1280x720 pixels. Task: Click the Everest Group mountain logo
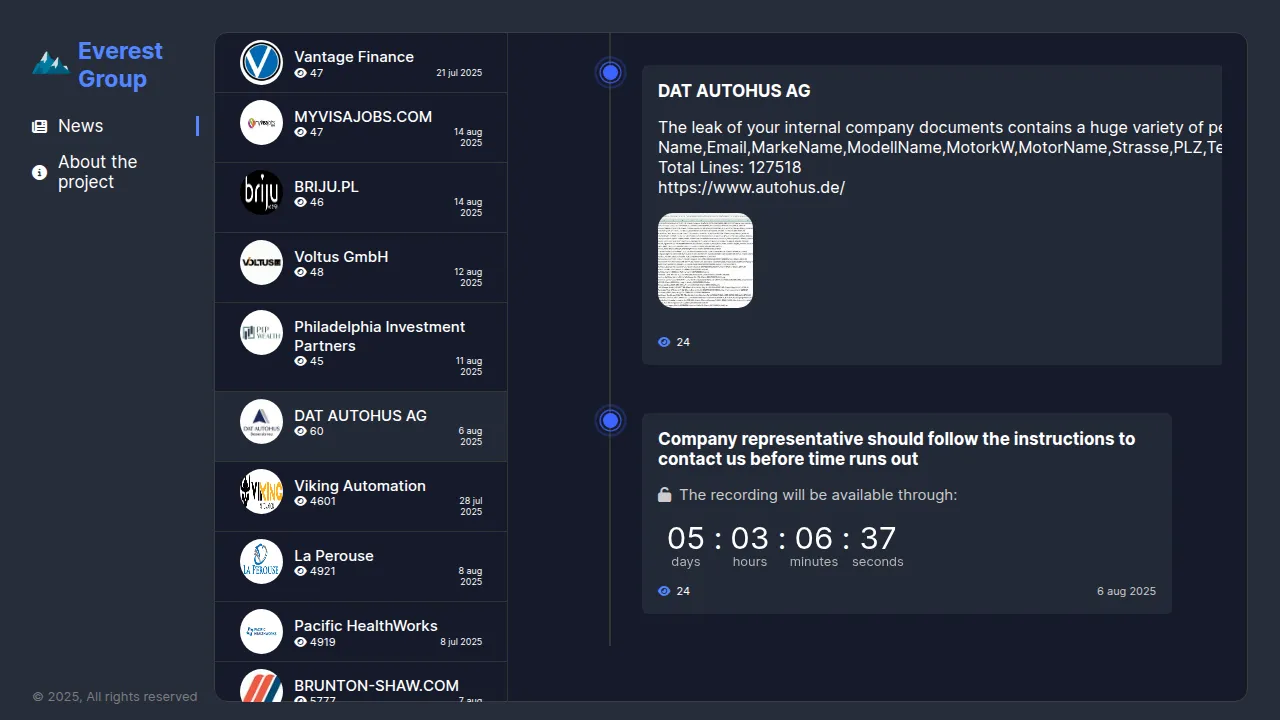click(x=50, y=64)
